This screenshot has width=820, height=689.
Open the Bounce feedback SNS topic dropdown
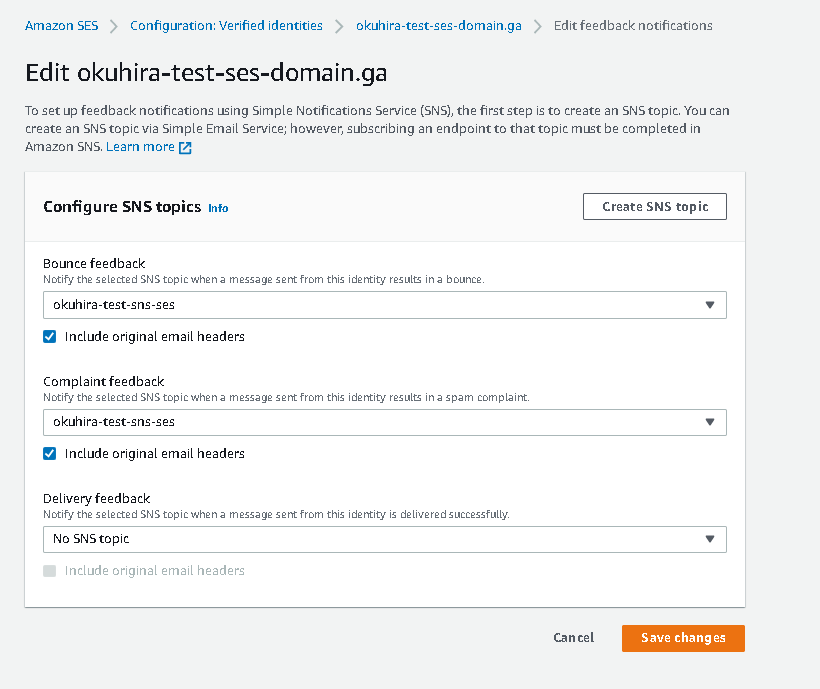click(384, 305)
